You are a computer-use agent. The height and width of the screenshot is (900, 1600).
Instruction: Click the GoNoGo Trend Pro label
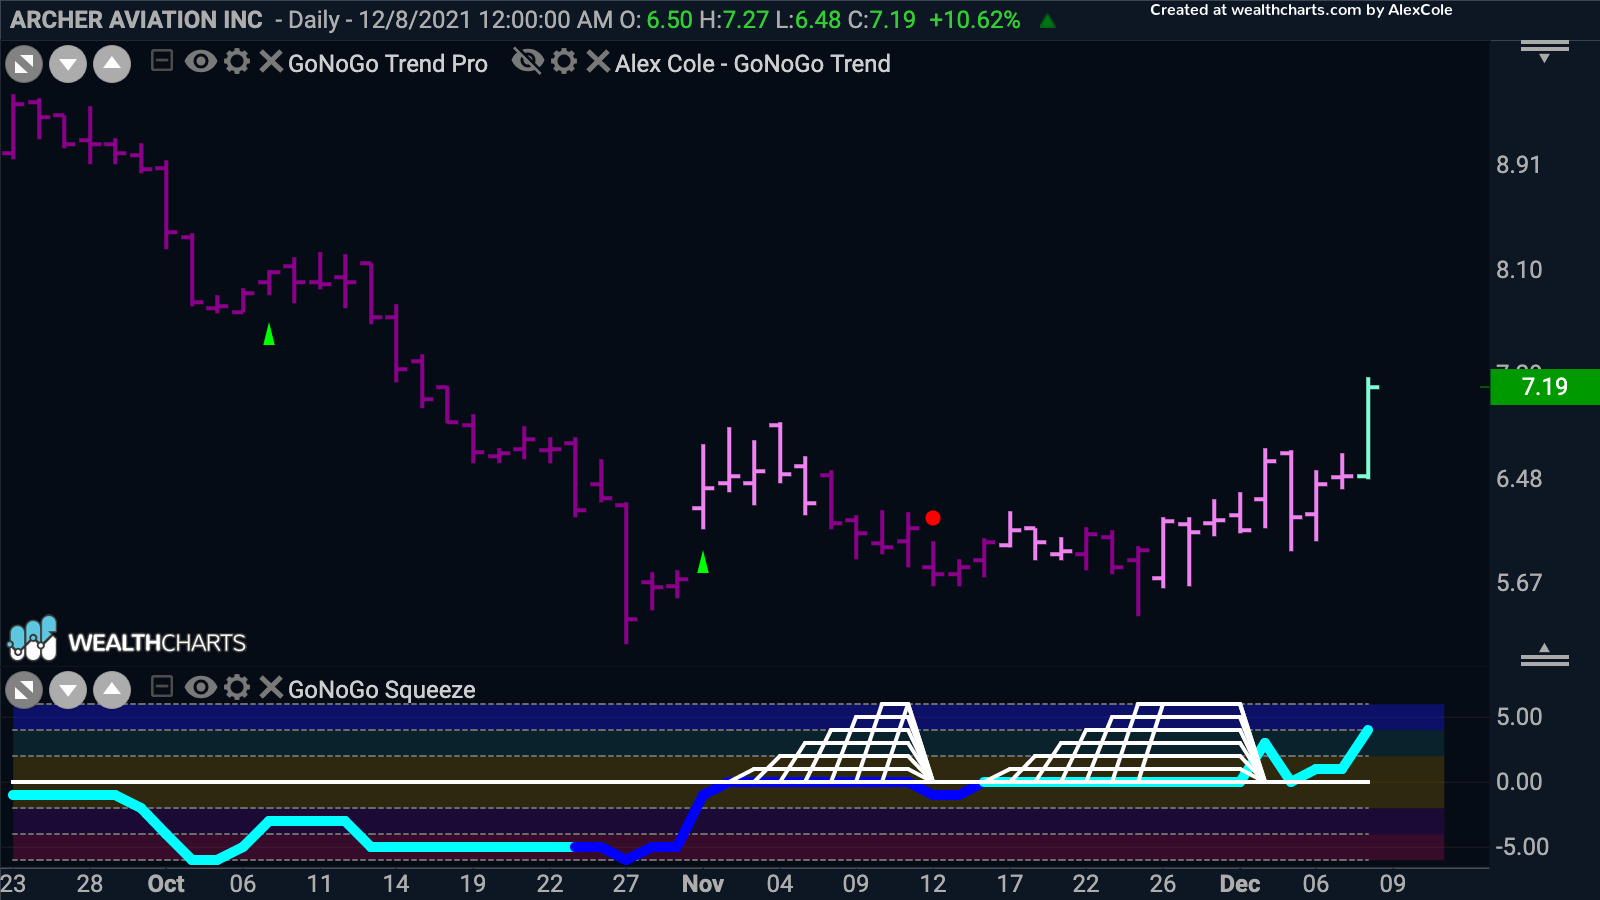388,64
